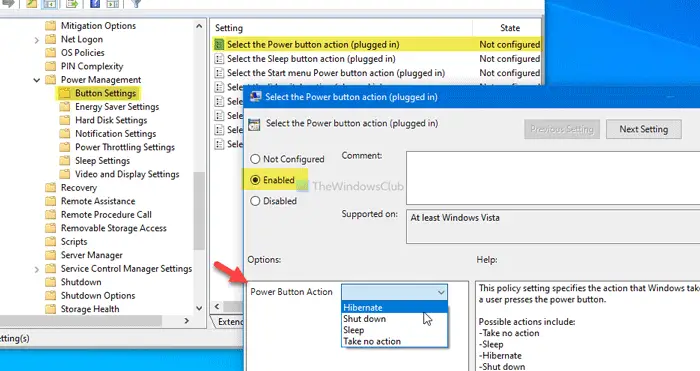The height and width of the screenshot is (371, 700).
Task: Select Shutdown Options in the tree
Action: (98, 296)
